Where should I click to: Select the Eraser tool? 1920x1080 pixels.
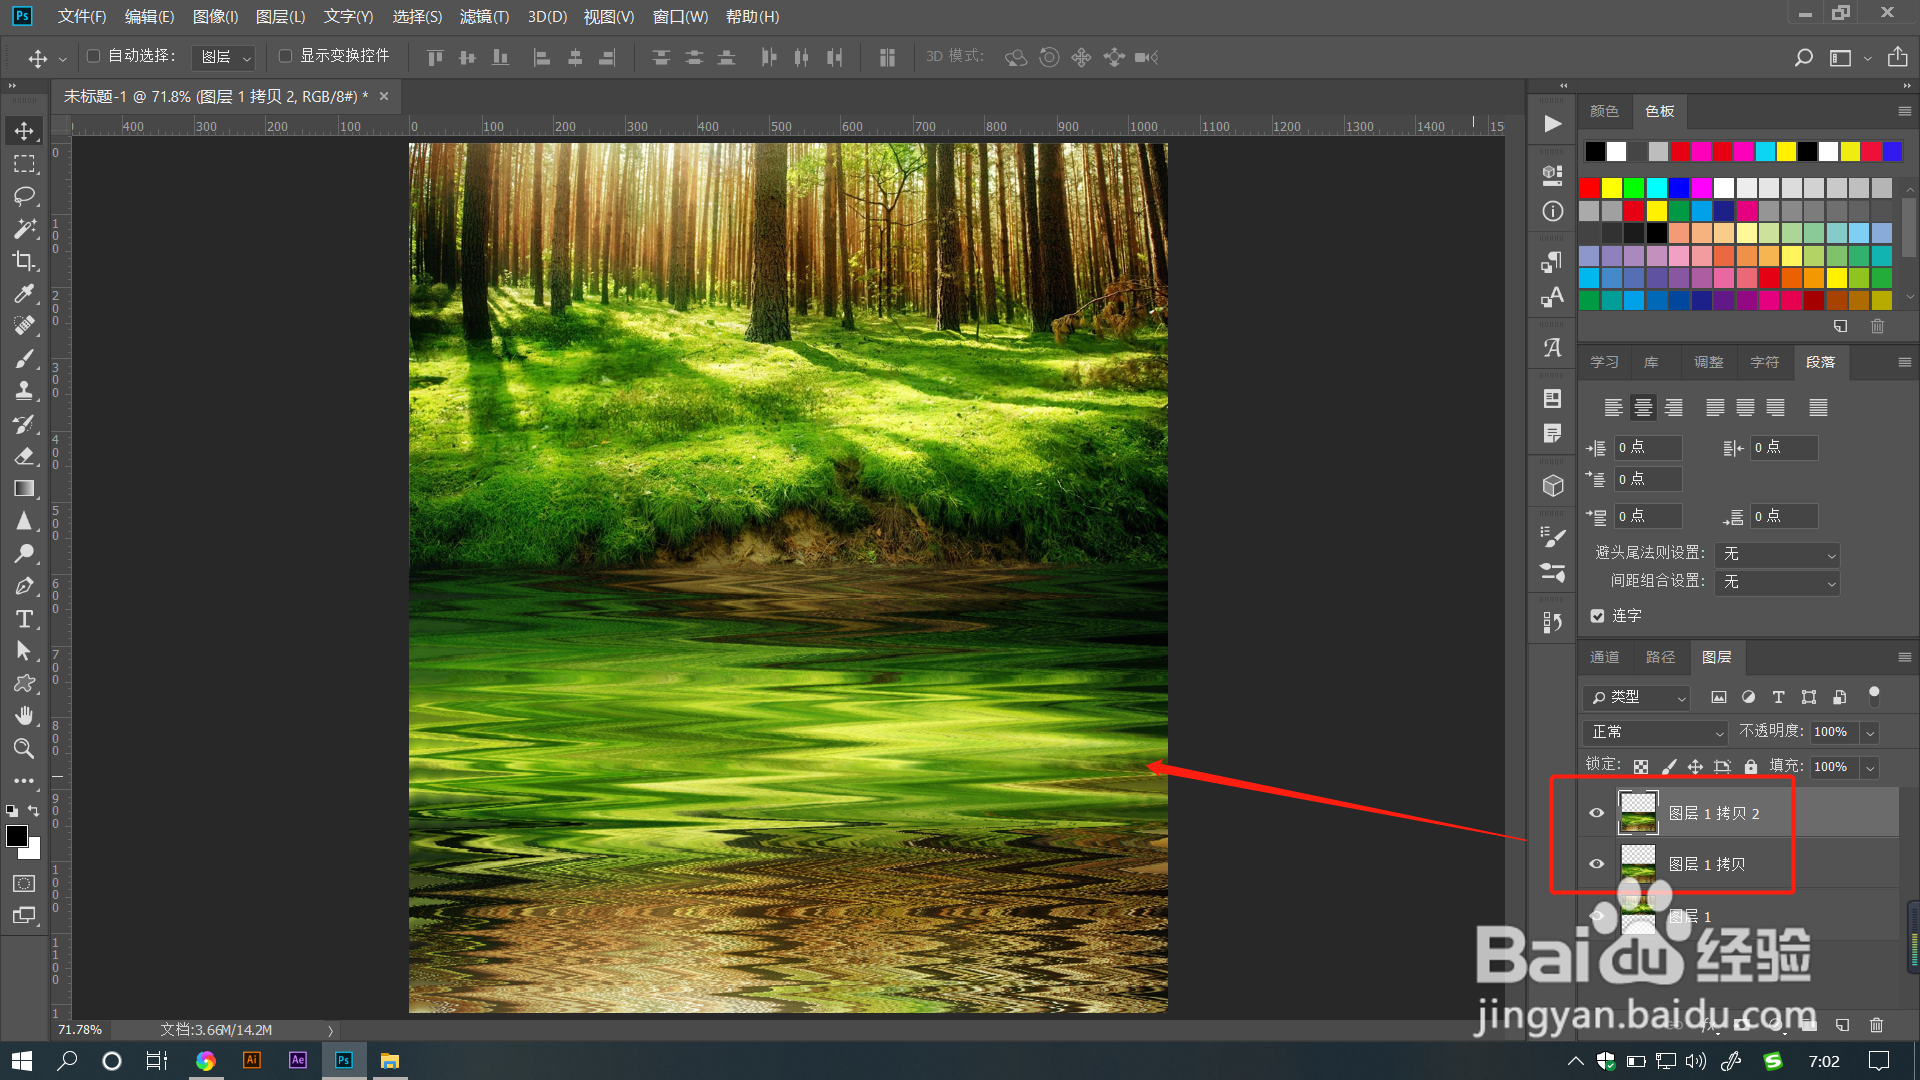tap(24, 456)
